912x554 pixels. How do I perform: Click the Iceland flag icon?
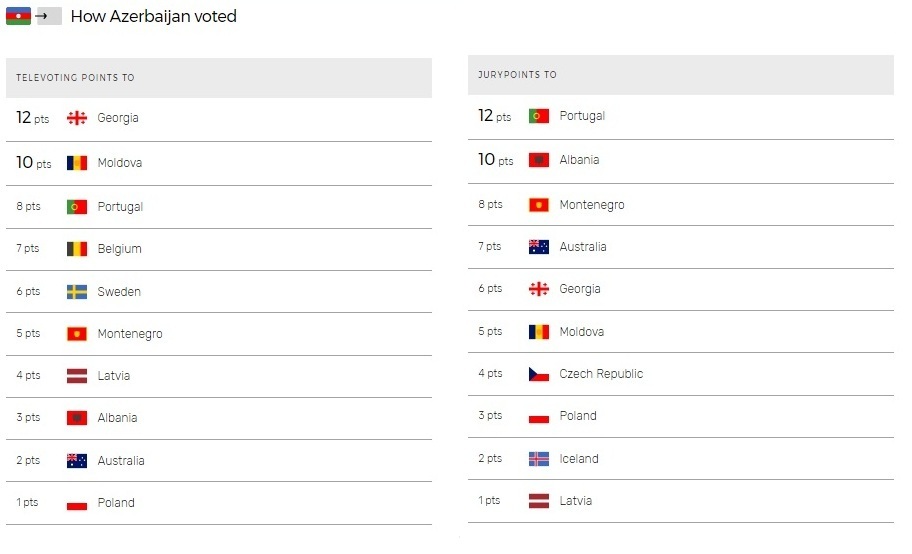tap(539, 459)
